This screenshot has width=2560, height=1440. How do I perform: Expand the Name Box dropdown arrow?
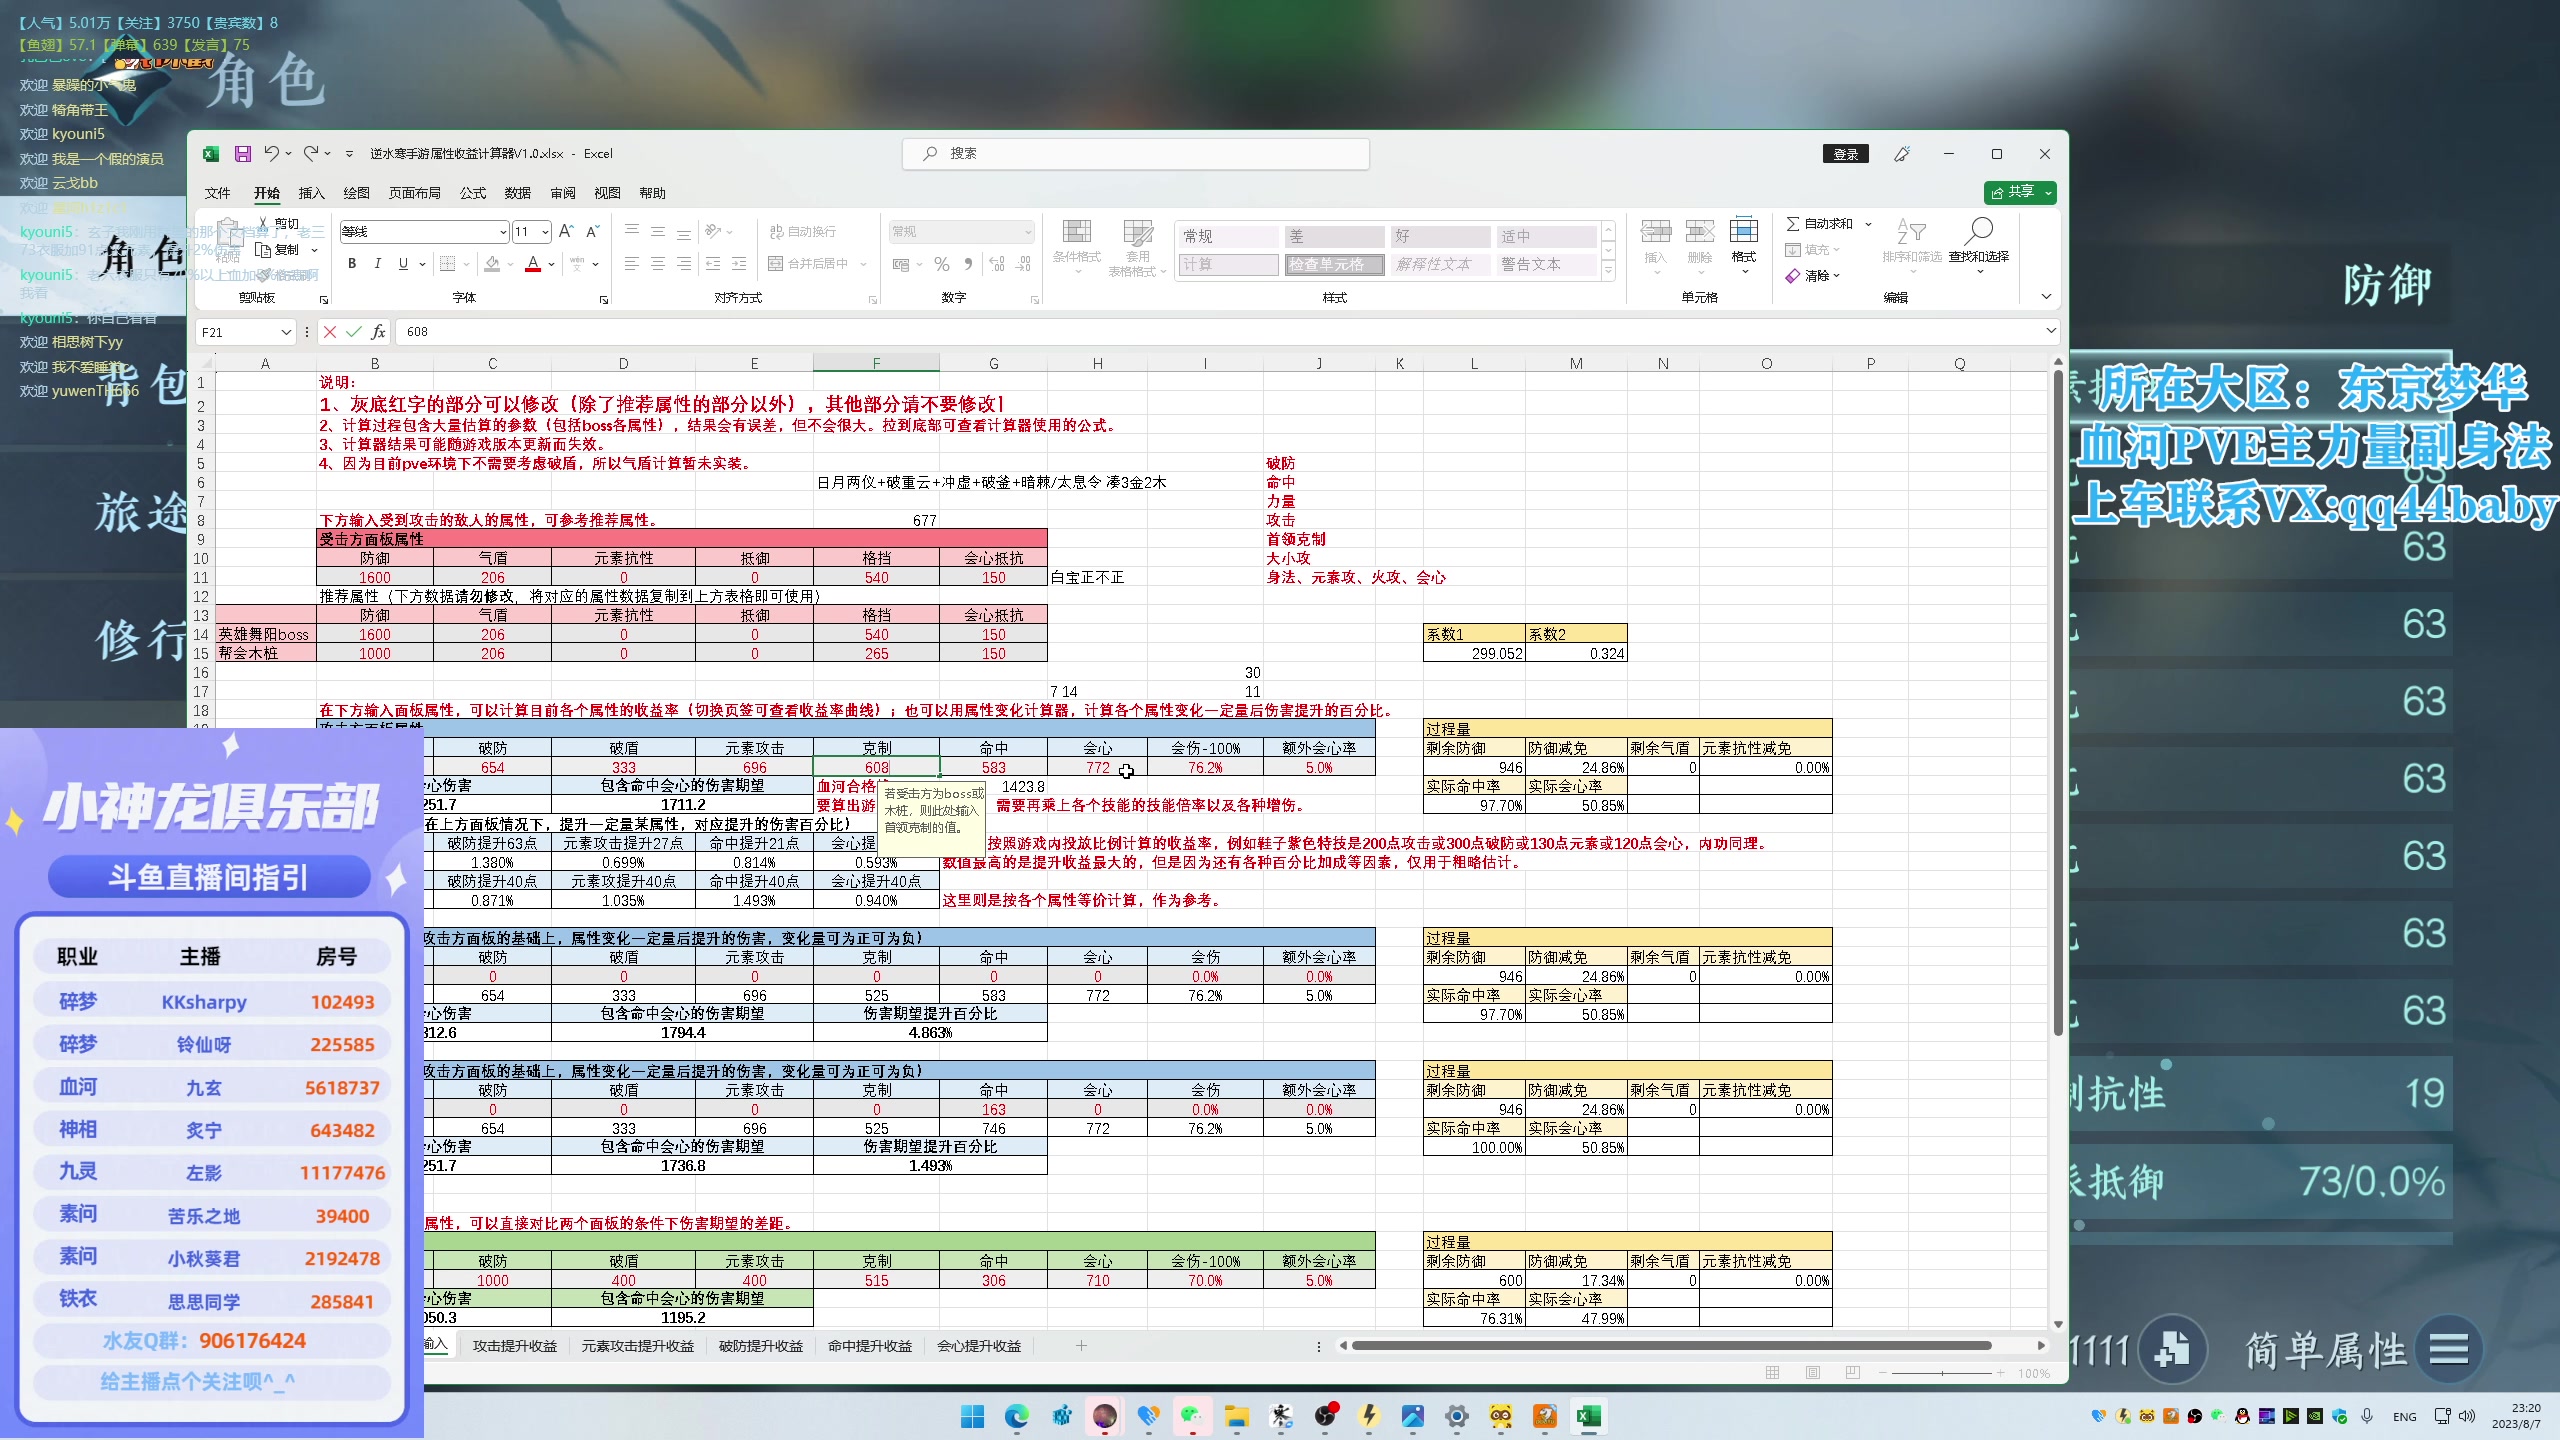pyautogui.click(x=285, y=332)
